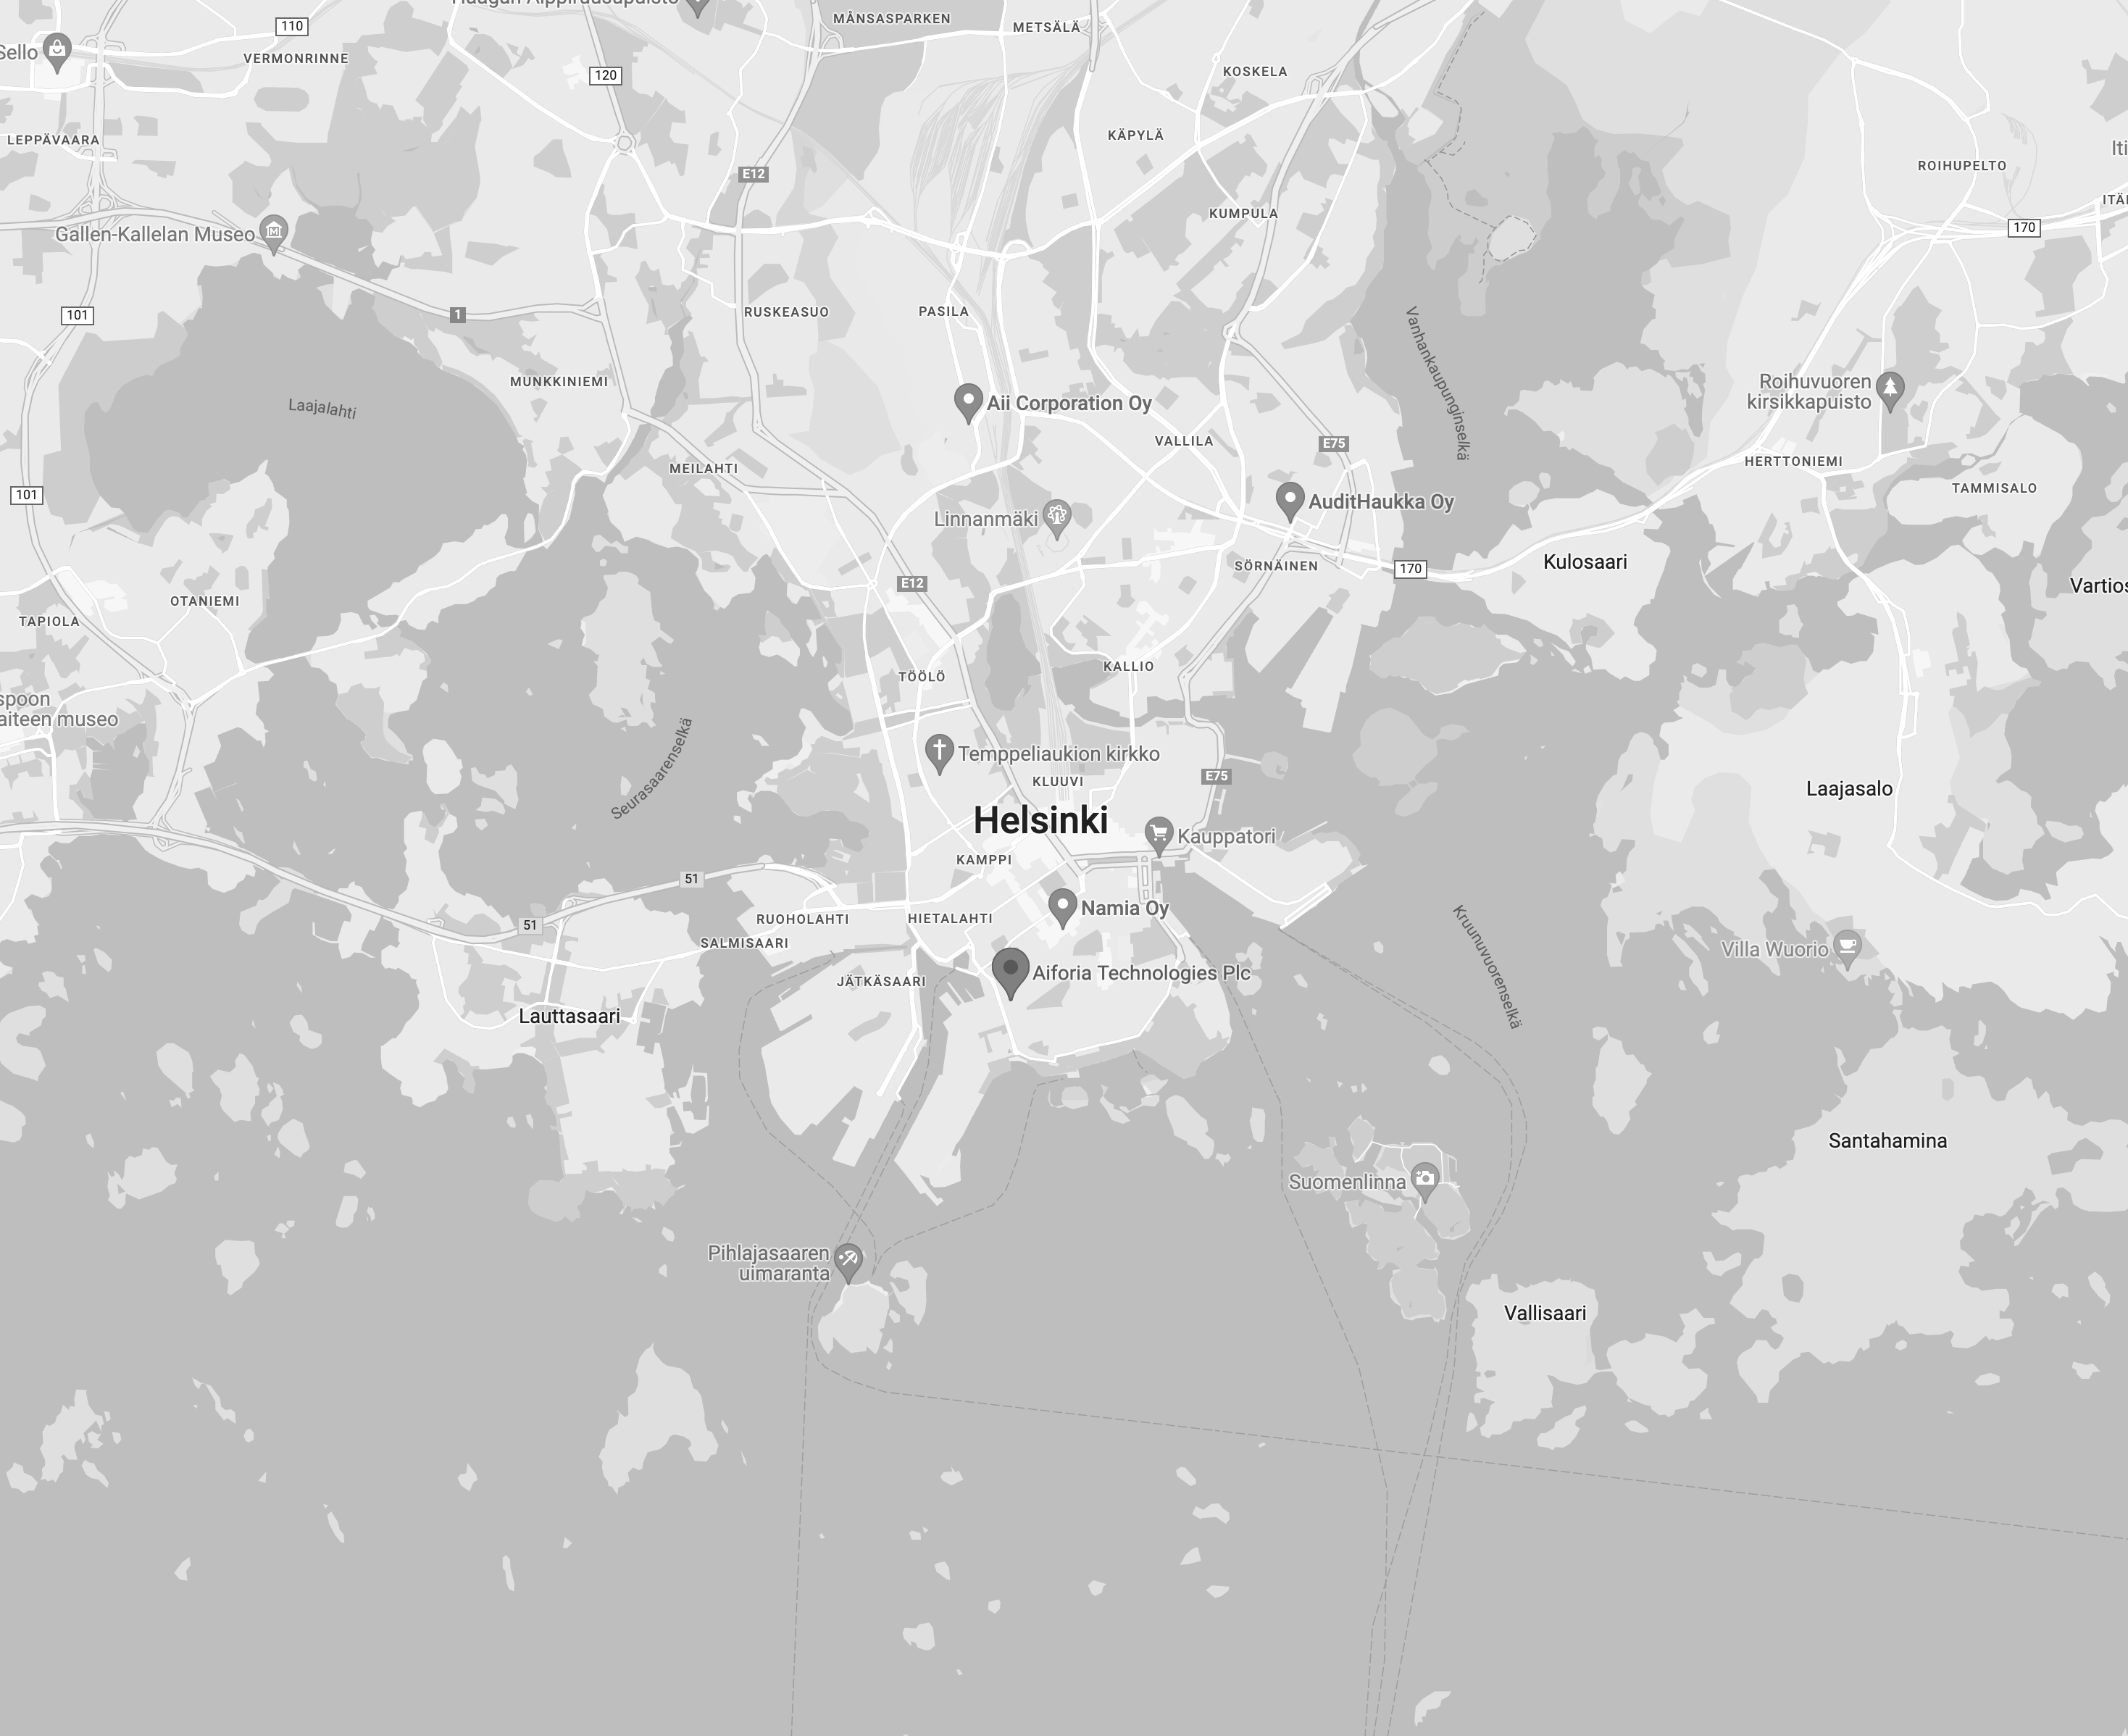Select the Aiforia Technologies Plc label

(x=1141, y=973)
